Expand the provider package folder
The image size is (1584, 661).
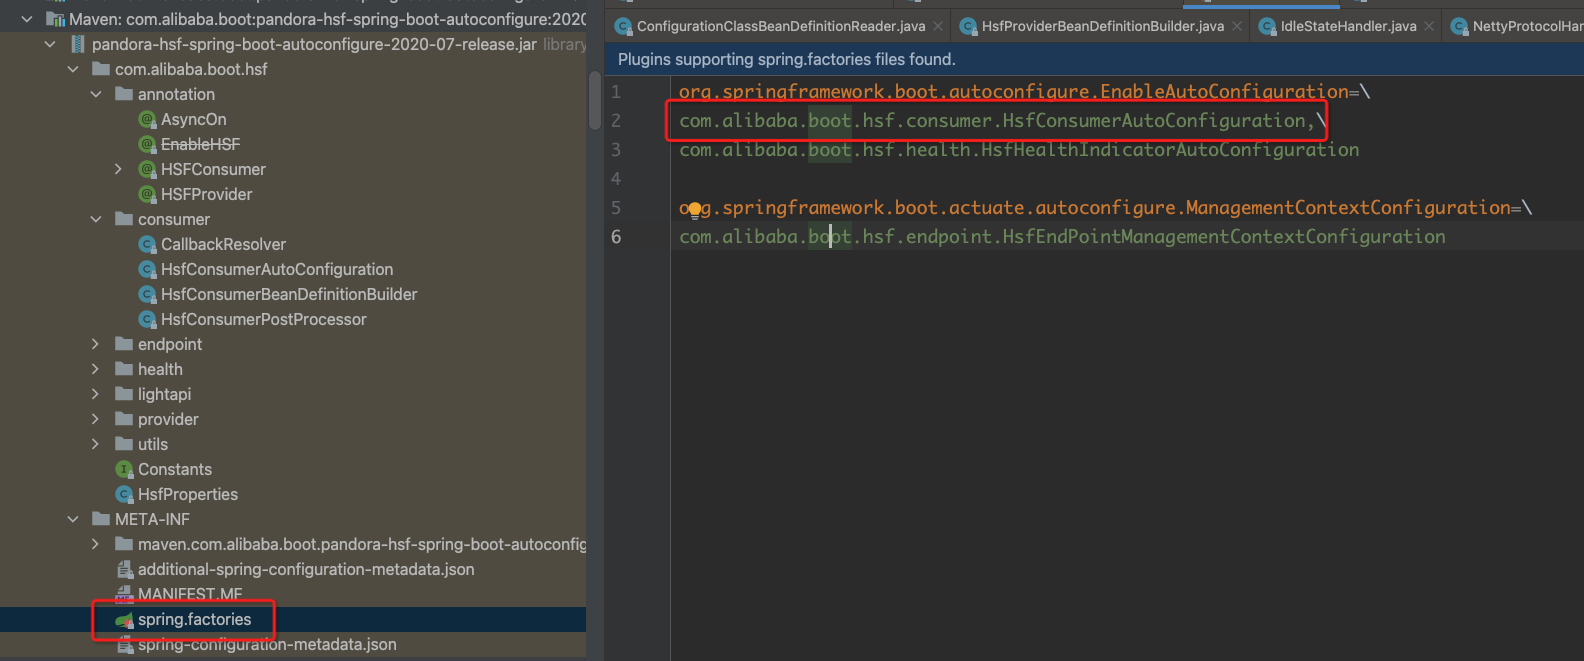(96, 419)
